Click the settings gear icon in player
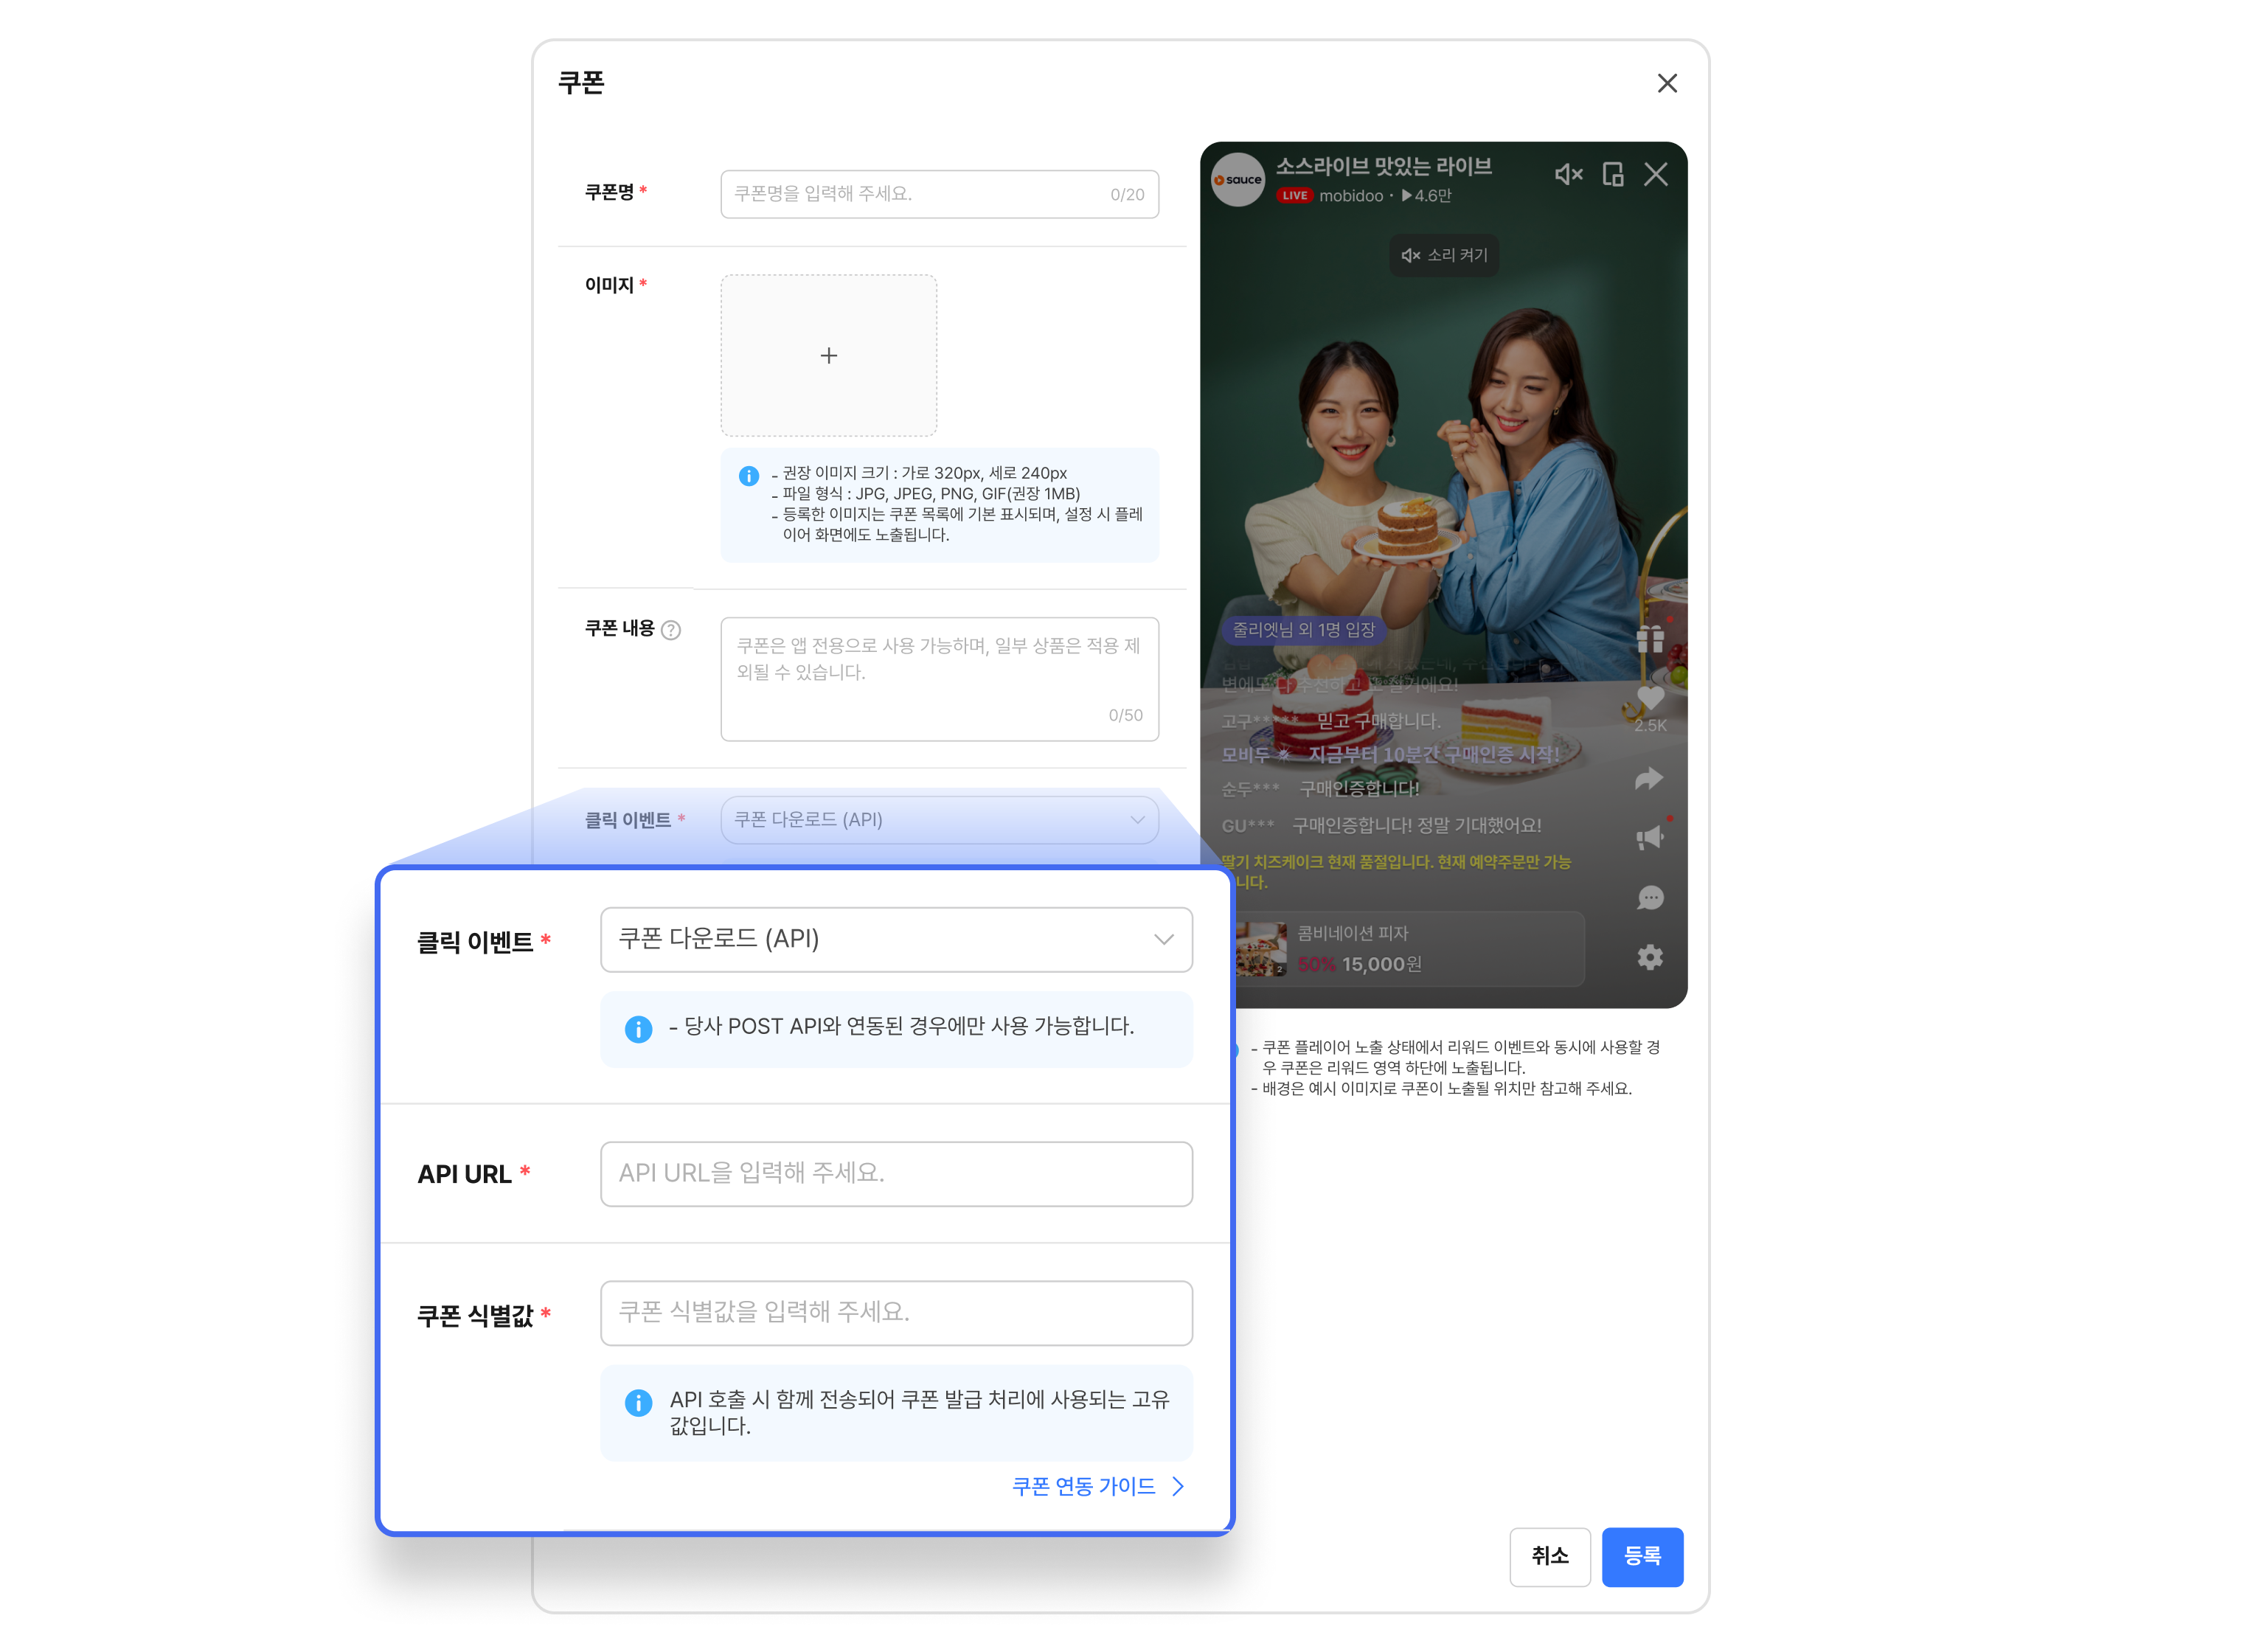The width and height of the screenshot is (2242, 1652). 1649,957
